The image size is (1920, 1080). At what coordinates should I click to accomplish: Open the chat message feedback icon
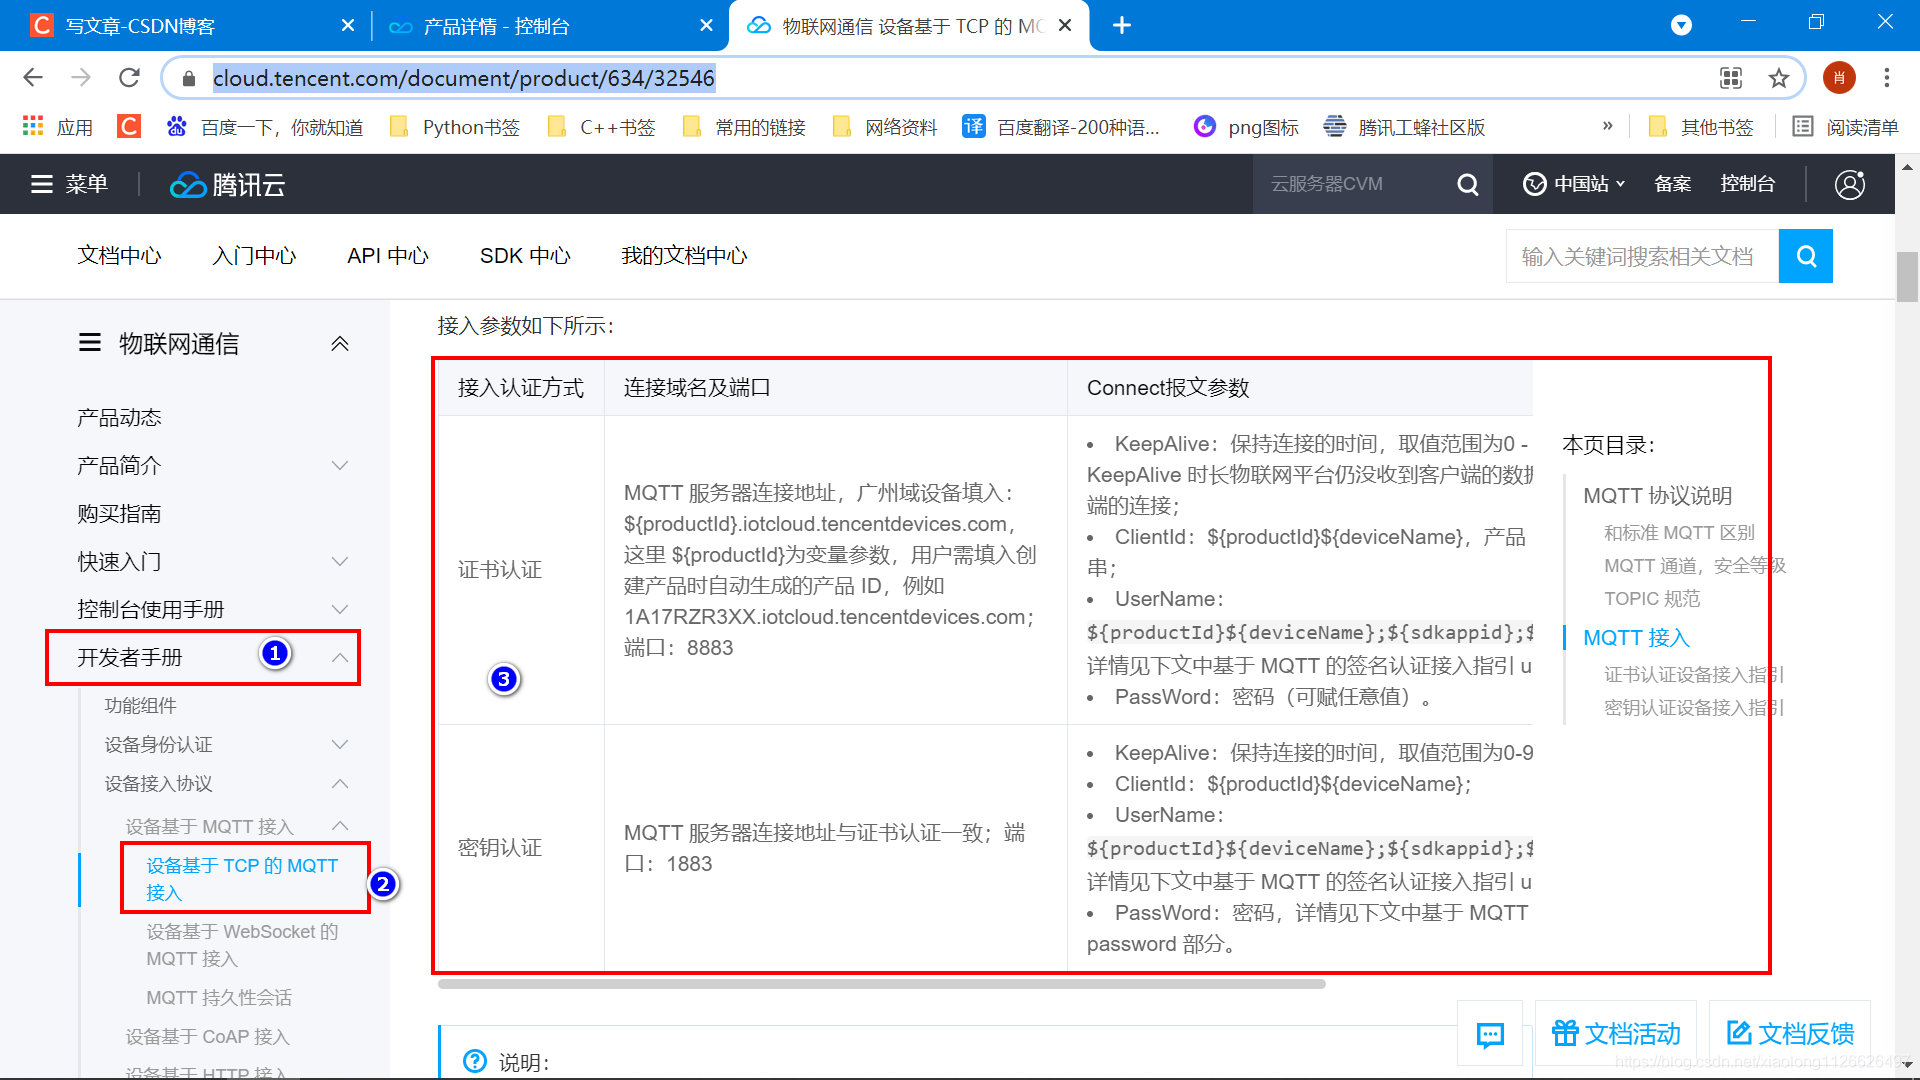(1489, 1034)
